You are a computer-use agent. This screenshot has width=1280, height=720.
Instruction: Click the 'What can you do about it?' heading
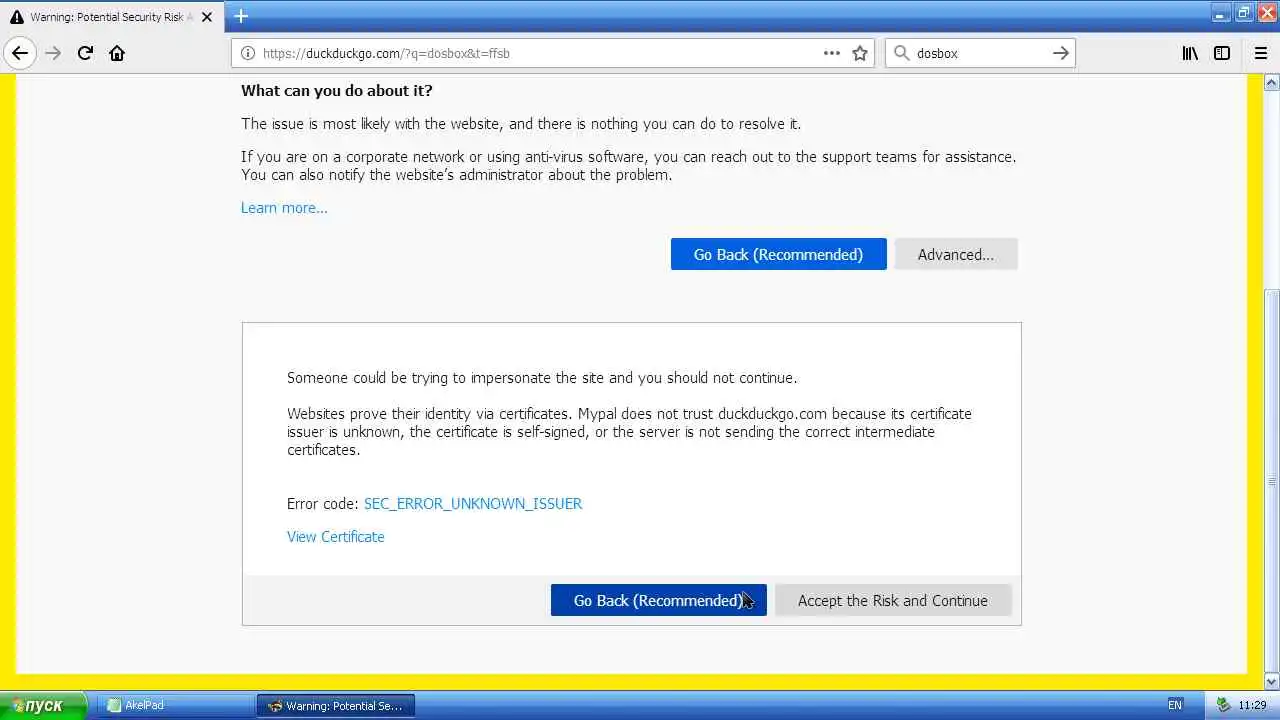point(337,90)
